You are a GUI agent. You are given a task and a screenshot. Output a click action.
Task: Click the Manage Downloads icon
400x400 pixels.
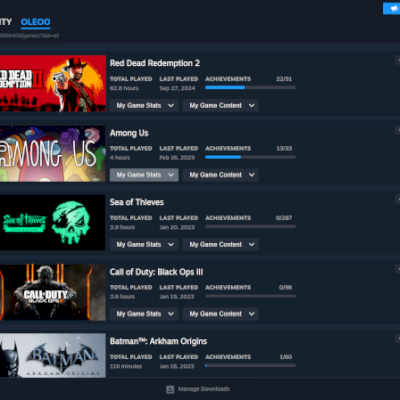(170, 389)
